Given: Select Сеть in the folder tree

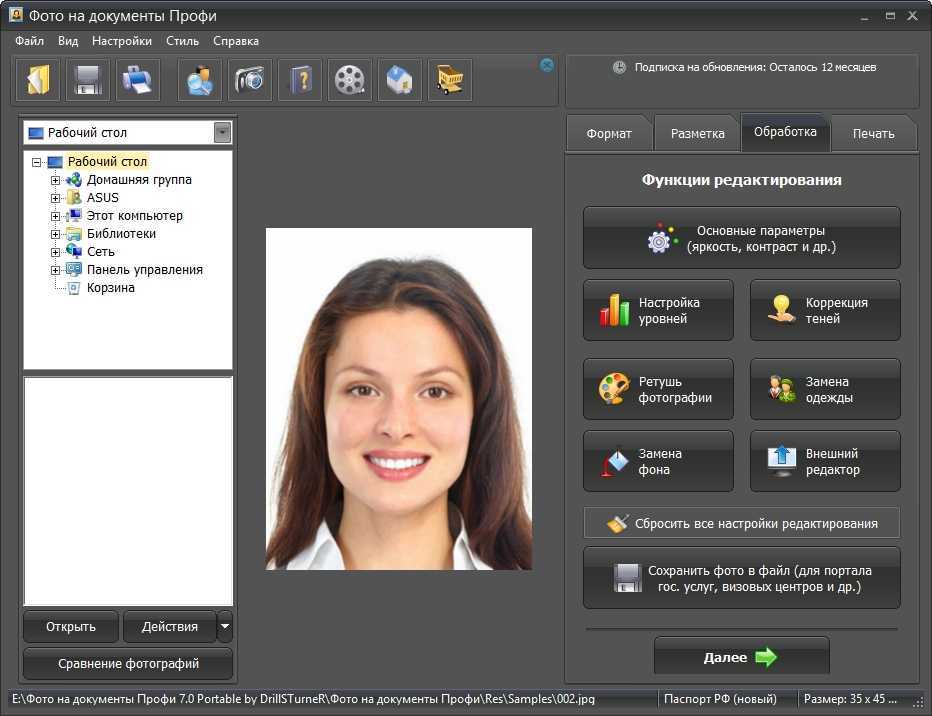Looking at the screenshot, I should click(x=100, y=252).
